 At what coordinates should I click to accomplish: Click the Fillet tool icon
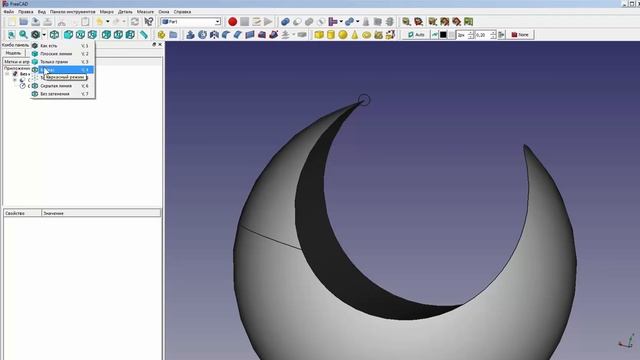(x=226, y=35)
